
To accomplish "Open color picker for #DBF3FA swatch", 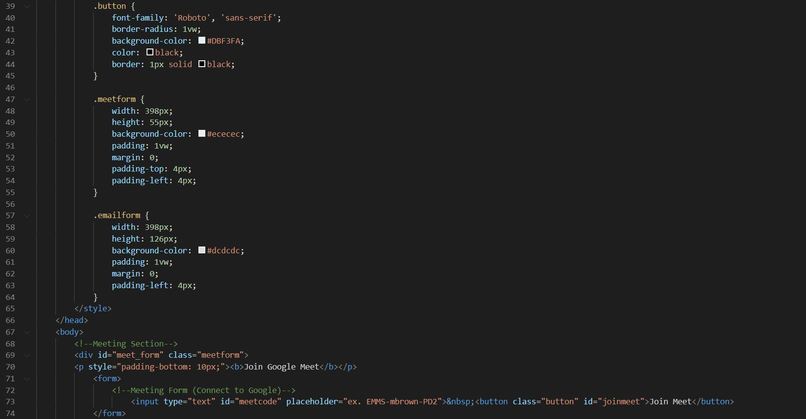I will [202, 40].
